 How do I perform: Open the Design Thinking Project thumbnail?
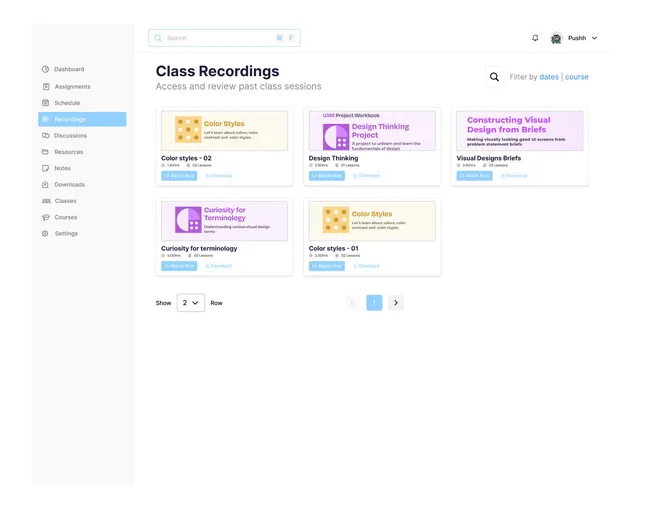[372, 130]
